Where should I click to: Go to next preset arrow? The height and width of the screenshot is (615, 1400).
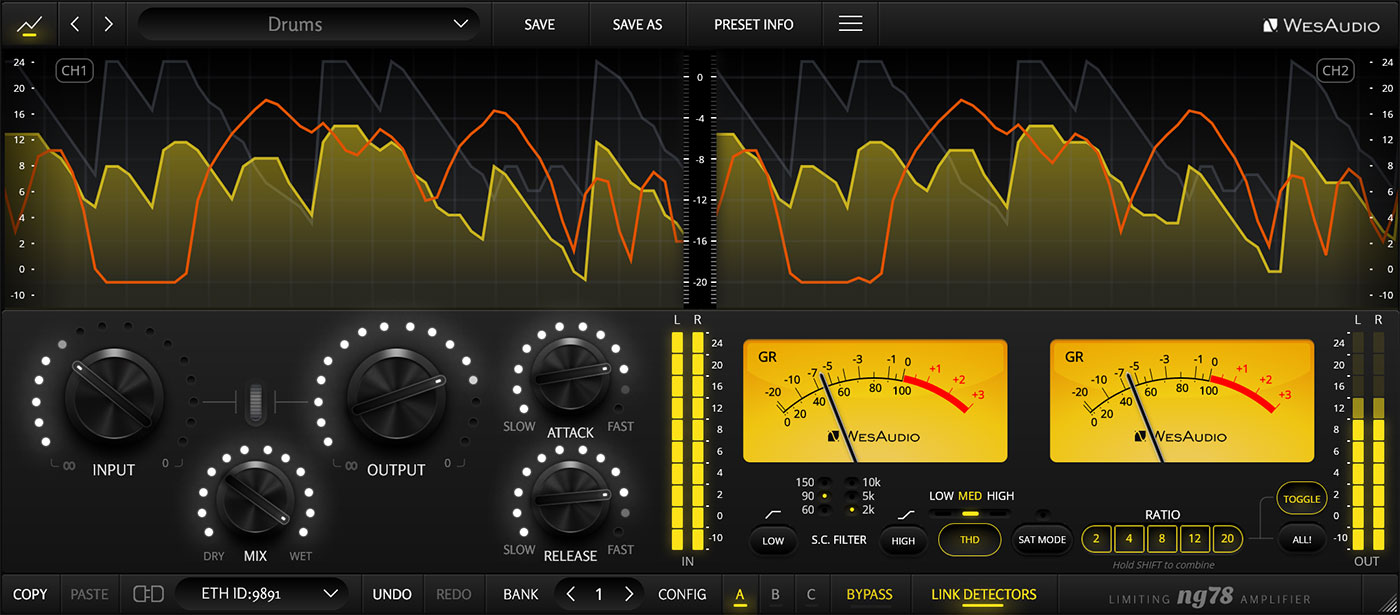point(108,24)
